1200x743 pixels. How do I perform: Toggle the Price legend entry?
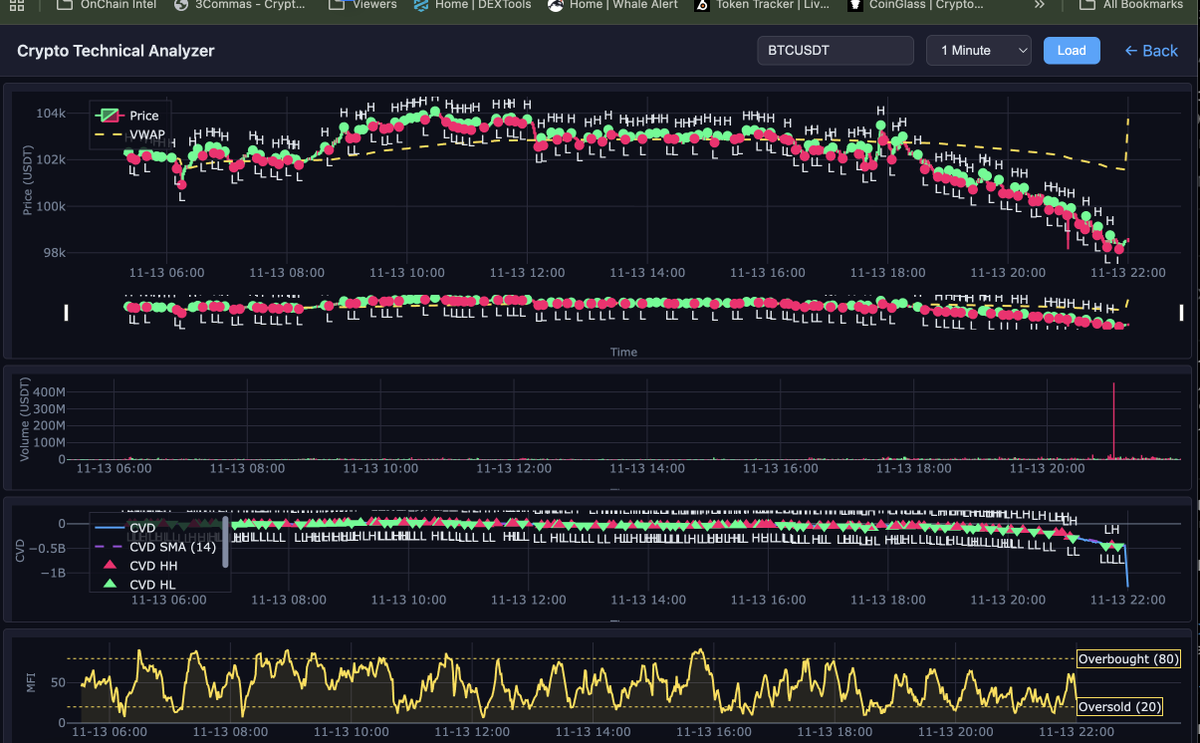[x=126, y=116]
